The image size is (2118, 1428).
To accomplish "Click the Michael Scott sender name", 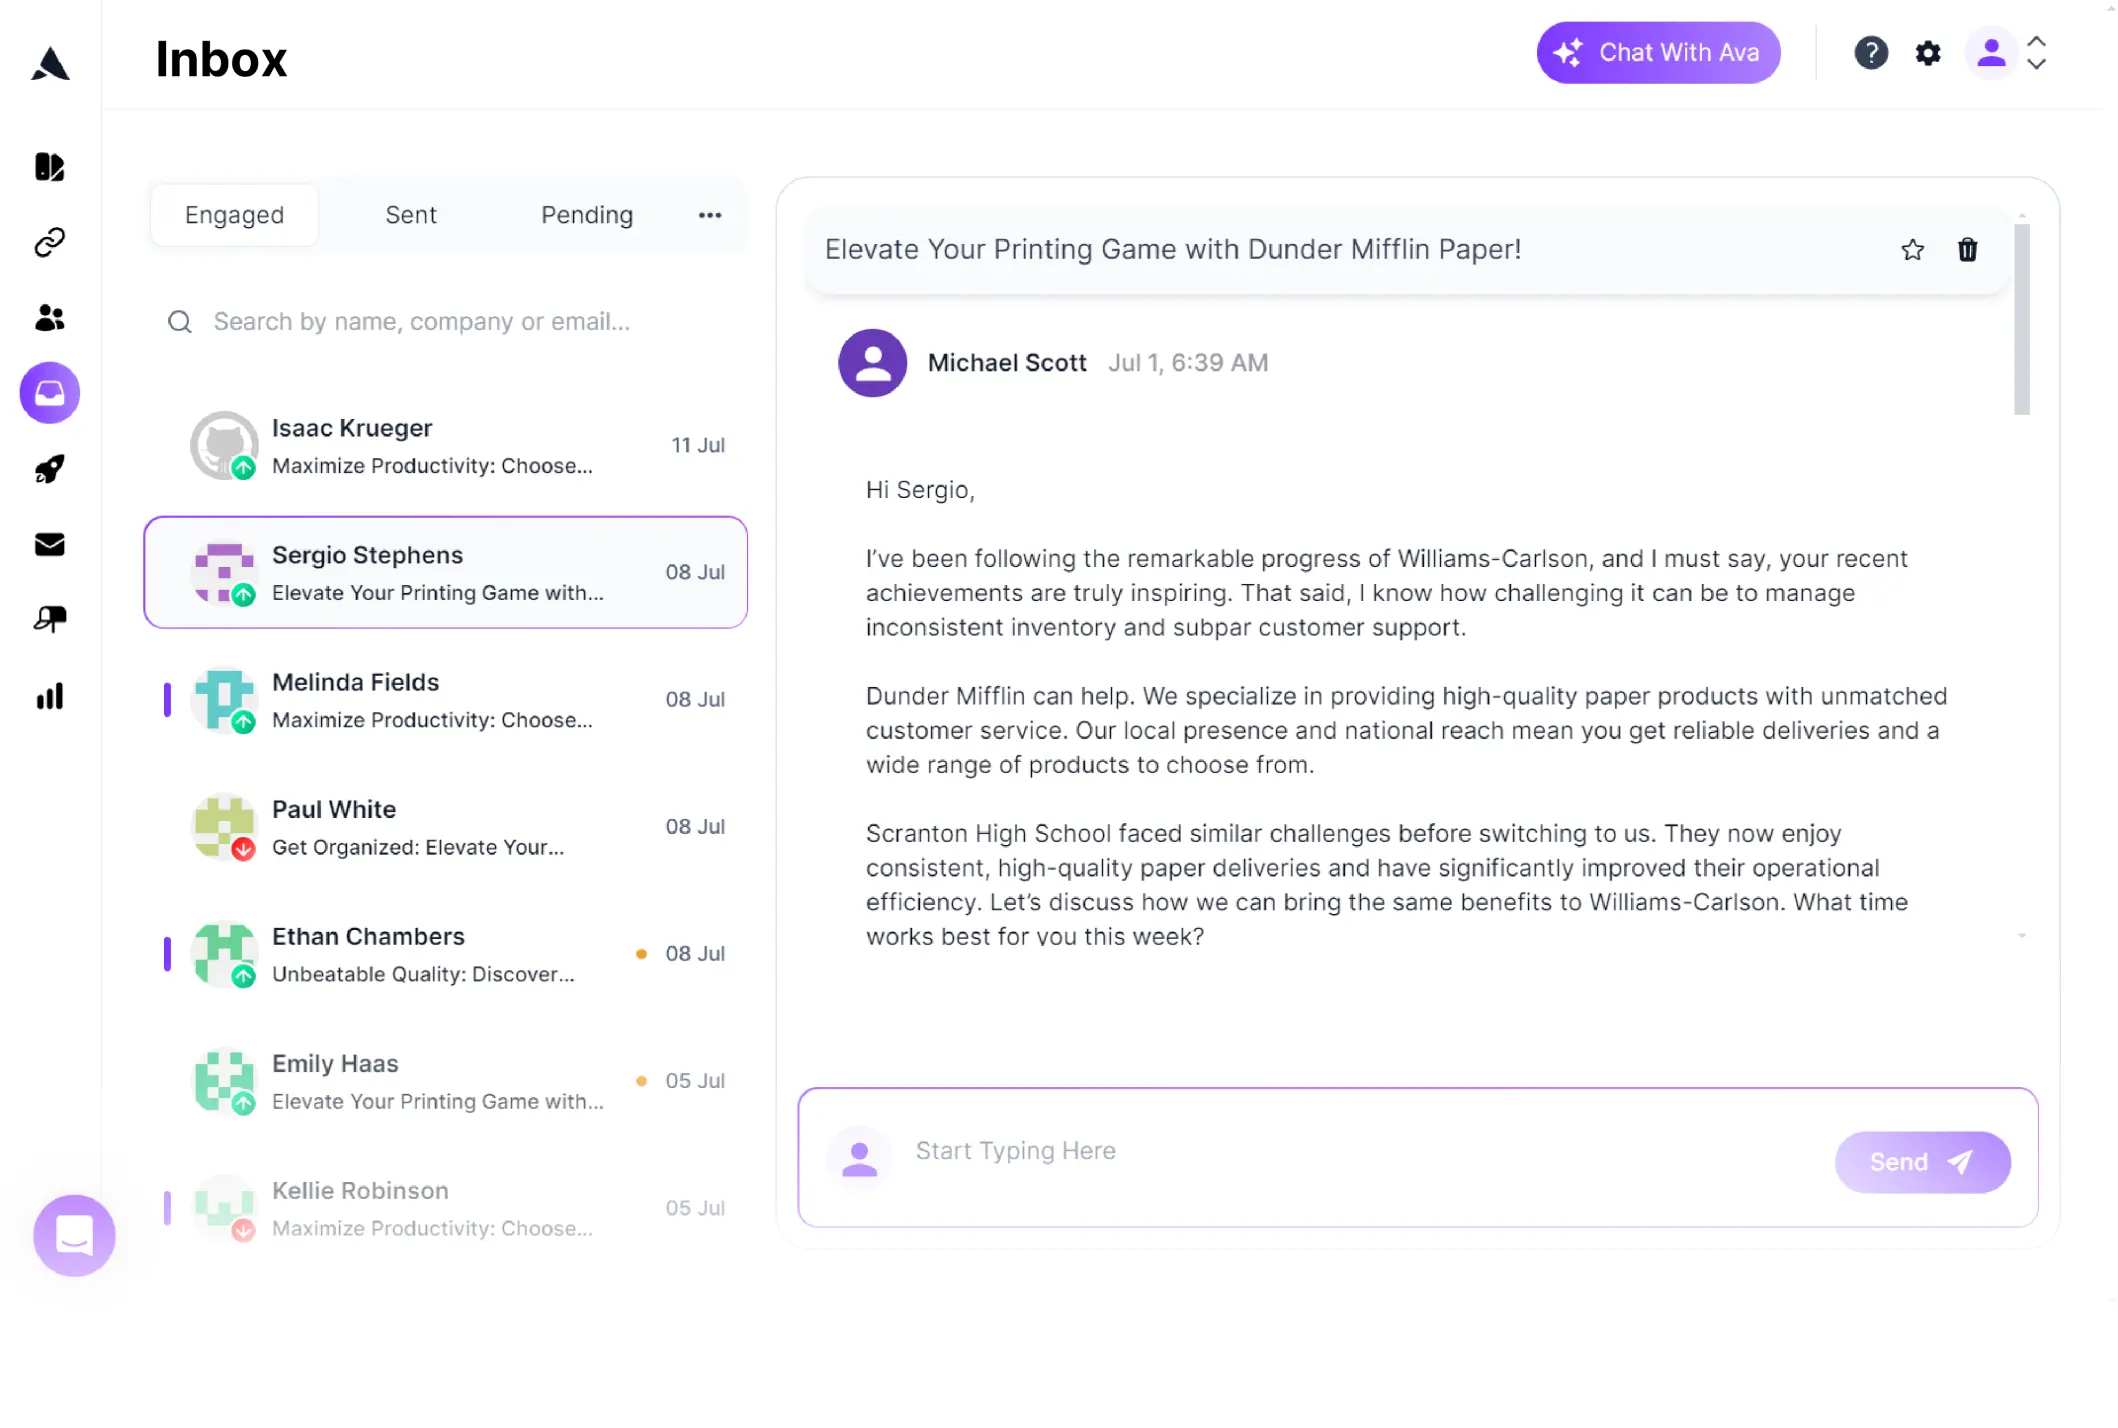I will [x=1006, y=363].
